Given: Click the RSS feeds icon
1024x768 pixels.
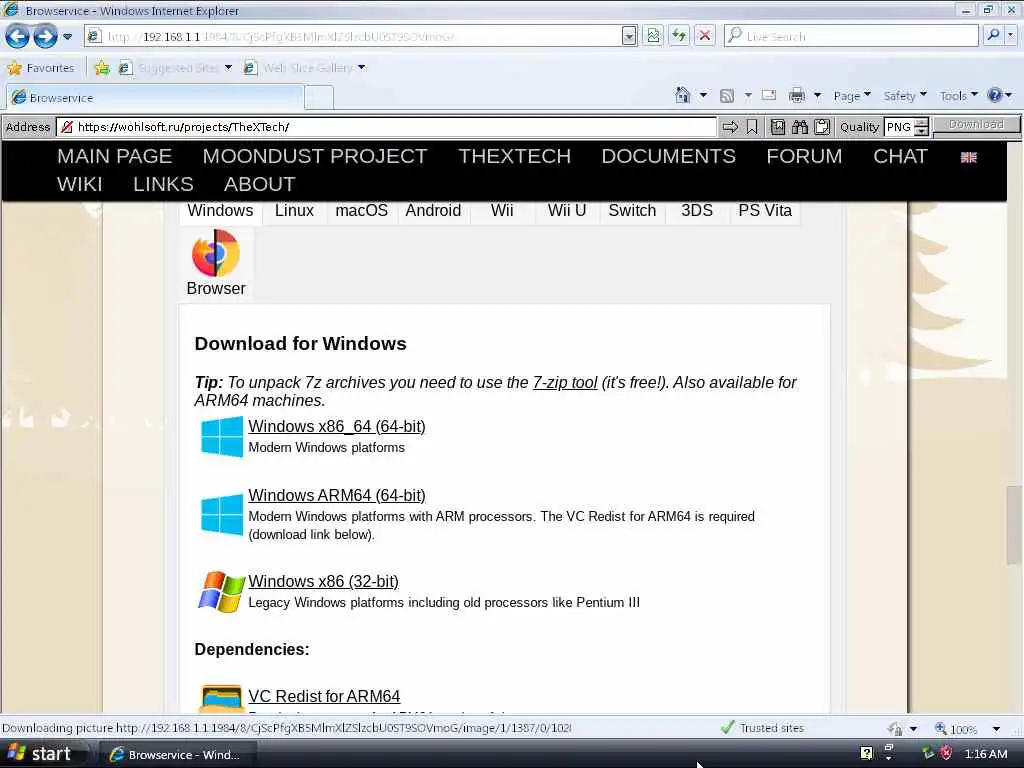Looking at the screenshot, I should [x=727, y=96].
